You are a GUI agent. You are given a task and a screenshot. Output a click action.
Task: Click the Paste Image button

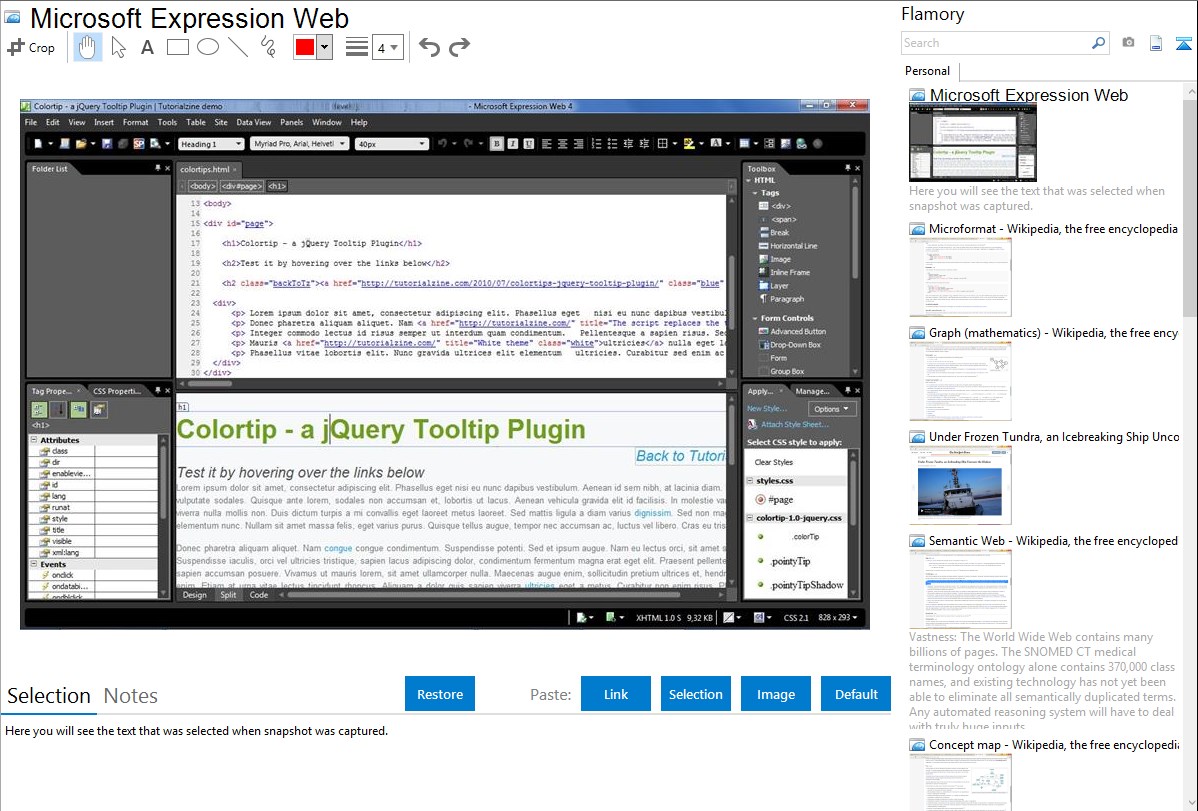pyautogui.click(x=775, y=694)
